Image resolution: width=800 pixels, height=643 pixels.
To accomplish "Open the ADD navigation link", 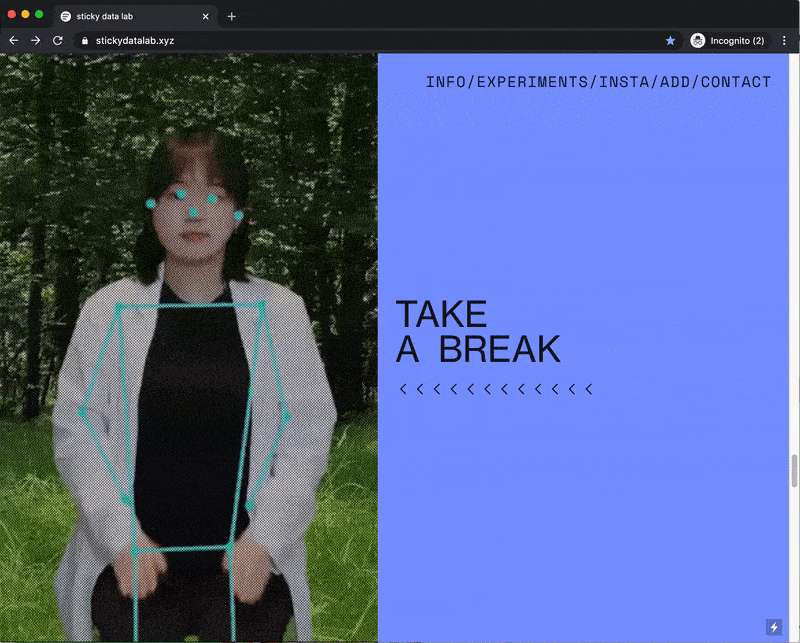I will [675, 82].
